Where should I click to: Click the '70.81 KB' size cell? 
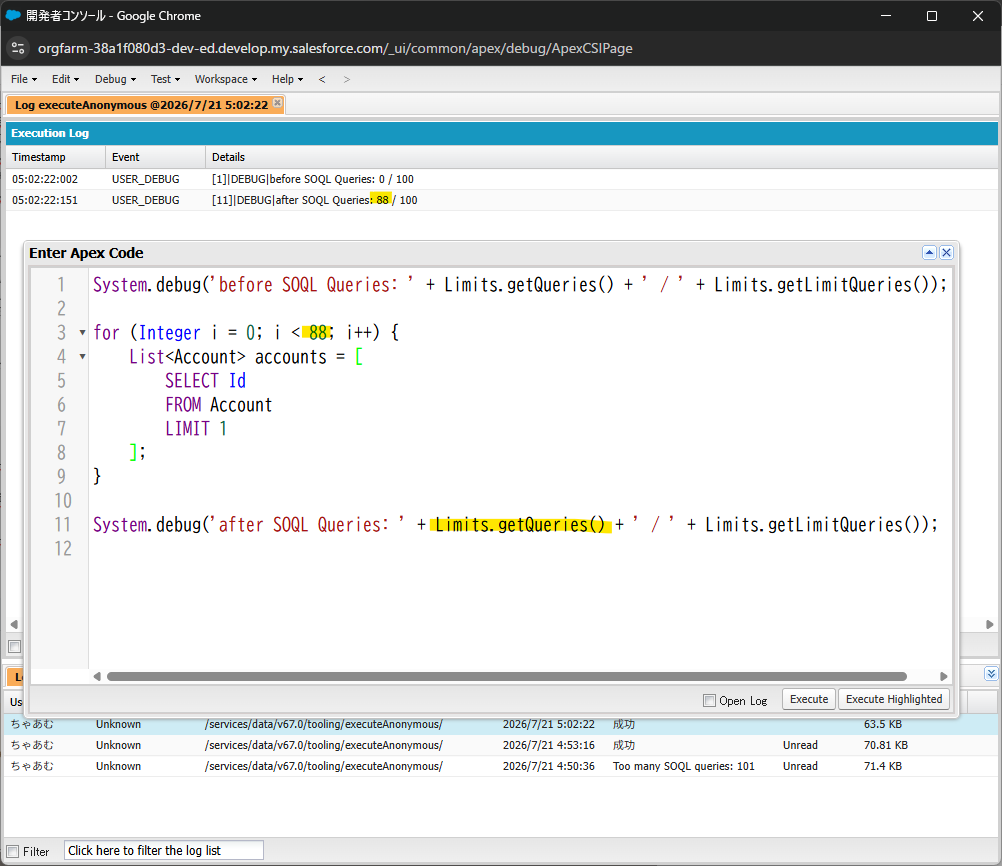pyautogui.click(x=886, y=745)
